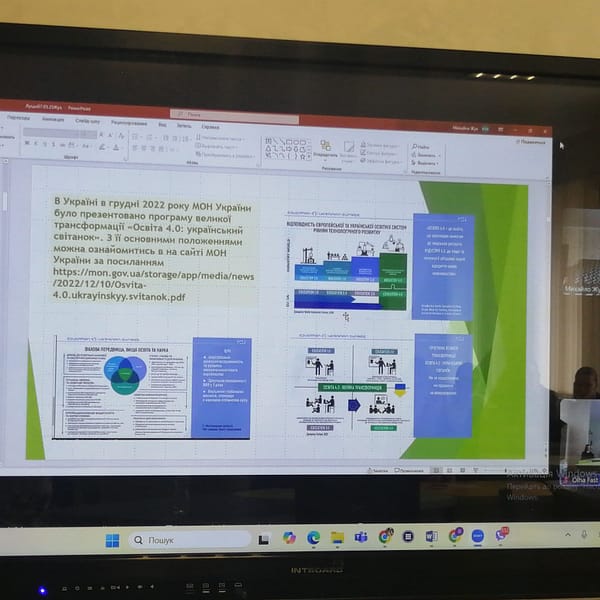Open Word from the taskbar
Image resolution: width=600 pixels, height=600 pixels.
coord(432,536)
